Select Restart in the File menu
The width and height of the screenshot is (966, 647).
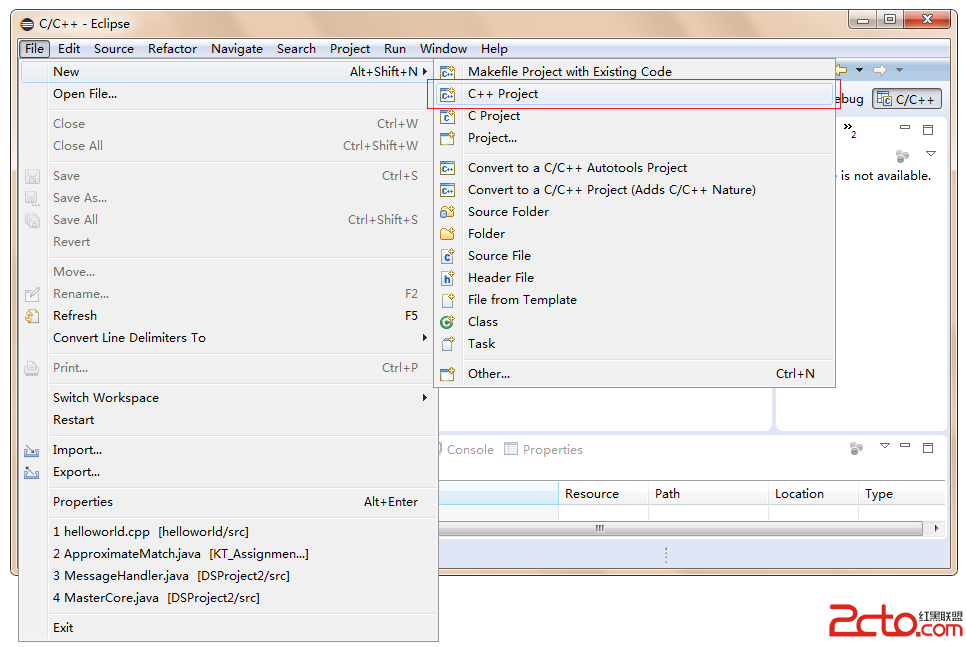[x=230, y=420]
